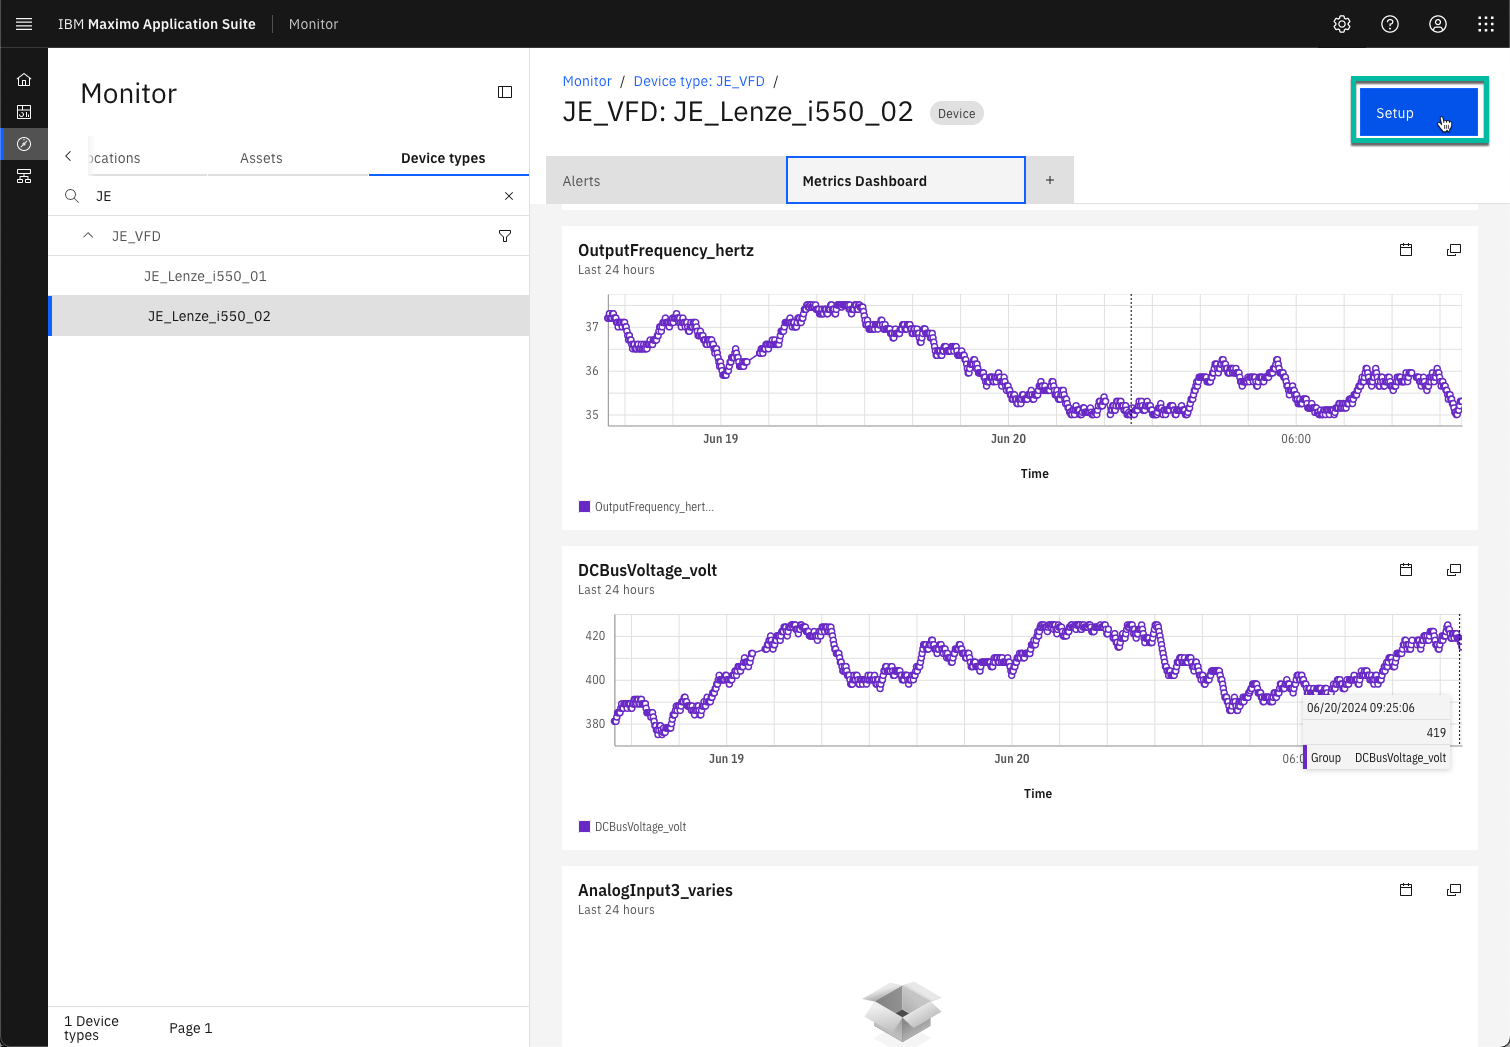Click the OutputFrequency_hertz card title

click(x=666, y=250)
